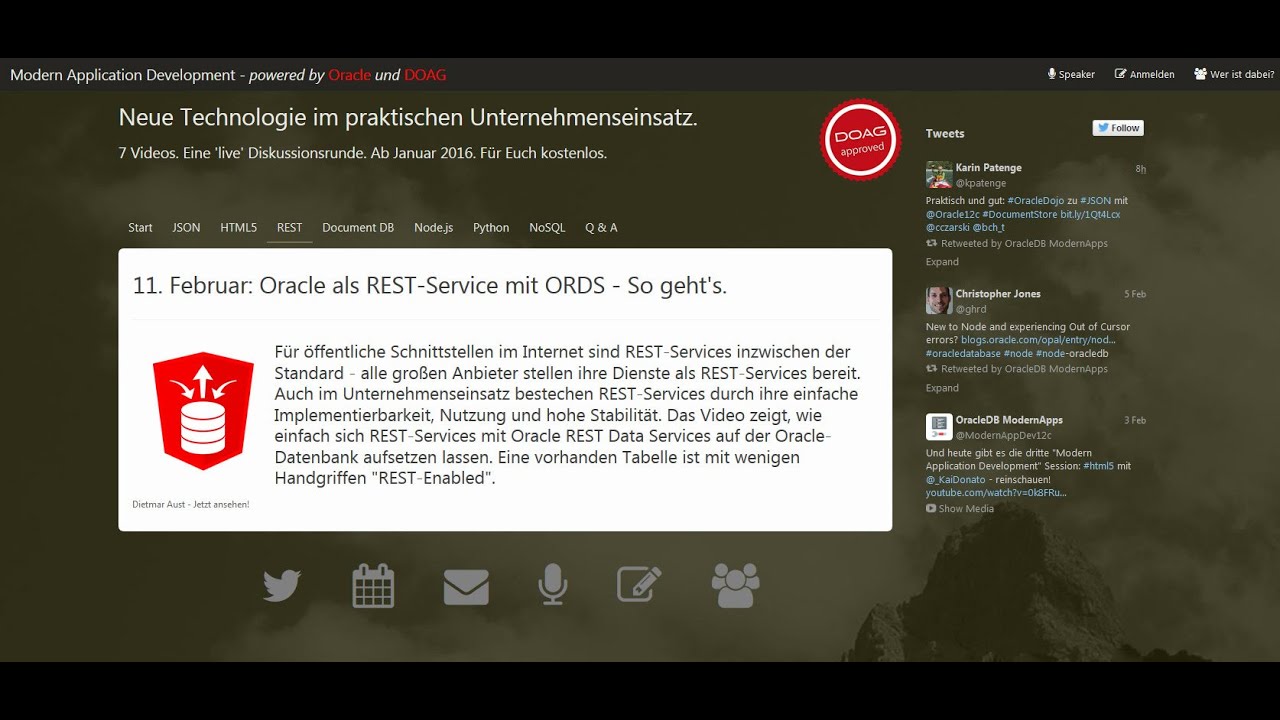Click Modern Application Development site title
This screenshot has width=1280, height=720.
click(228, 75)
